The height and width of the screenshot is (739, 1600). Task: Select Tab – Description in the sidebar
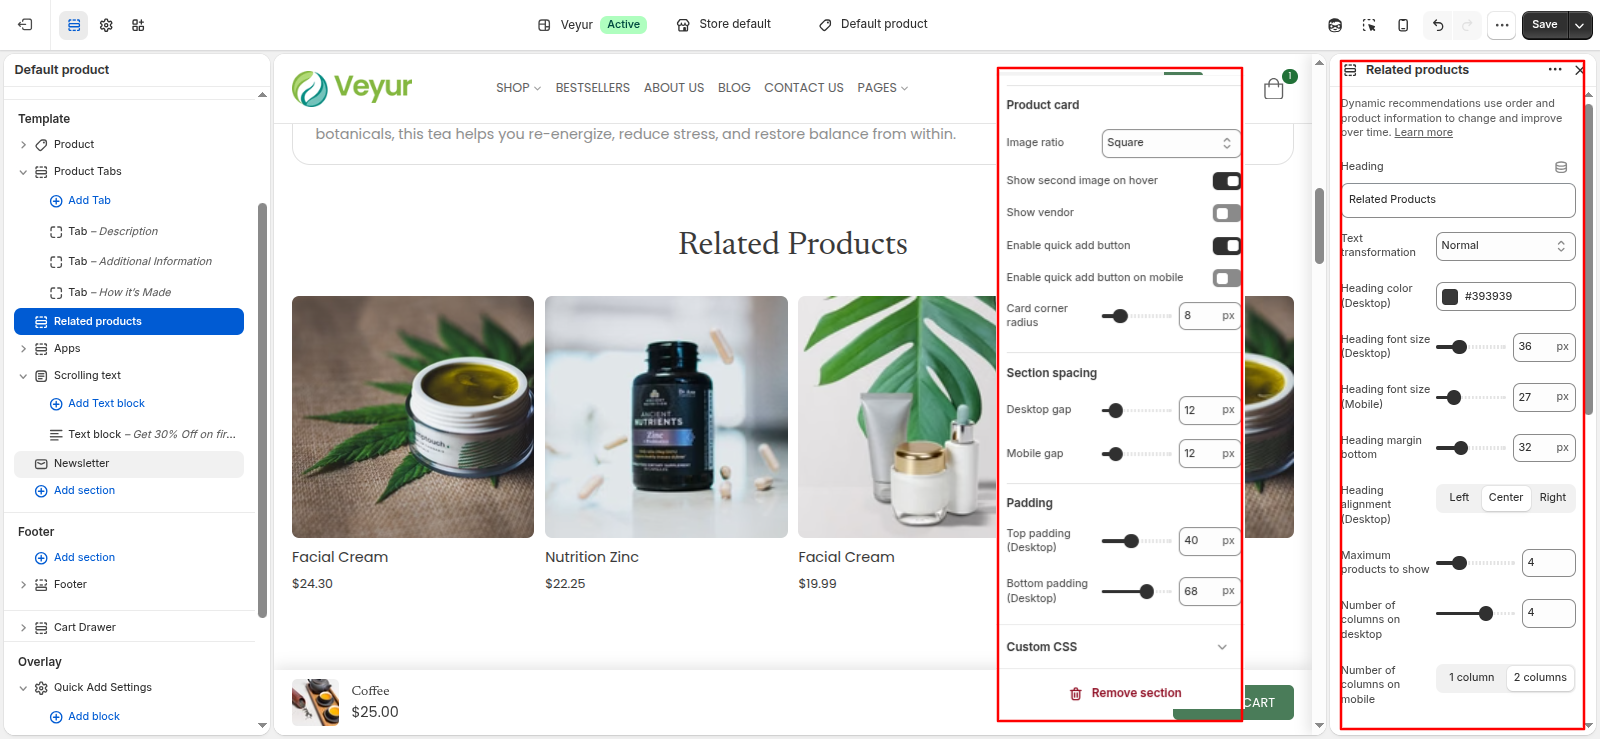113,232
